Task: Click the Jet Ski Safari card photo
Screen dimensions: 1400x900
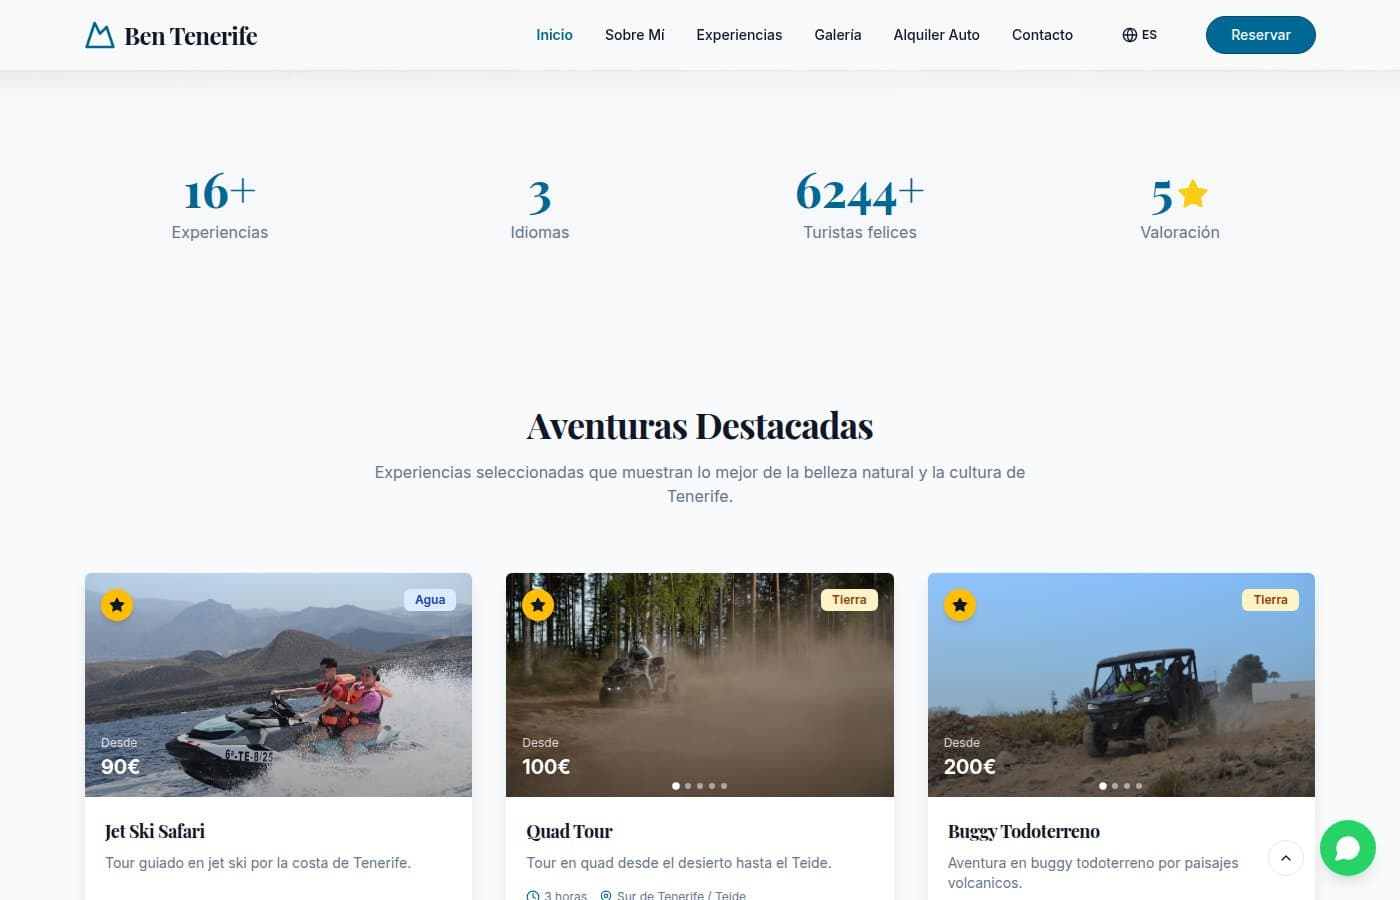Action: point(278,685)
